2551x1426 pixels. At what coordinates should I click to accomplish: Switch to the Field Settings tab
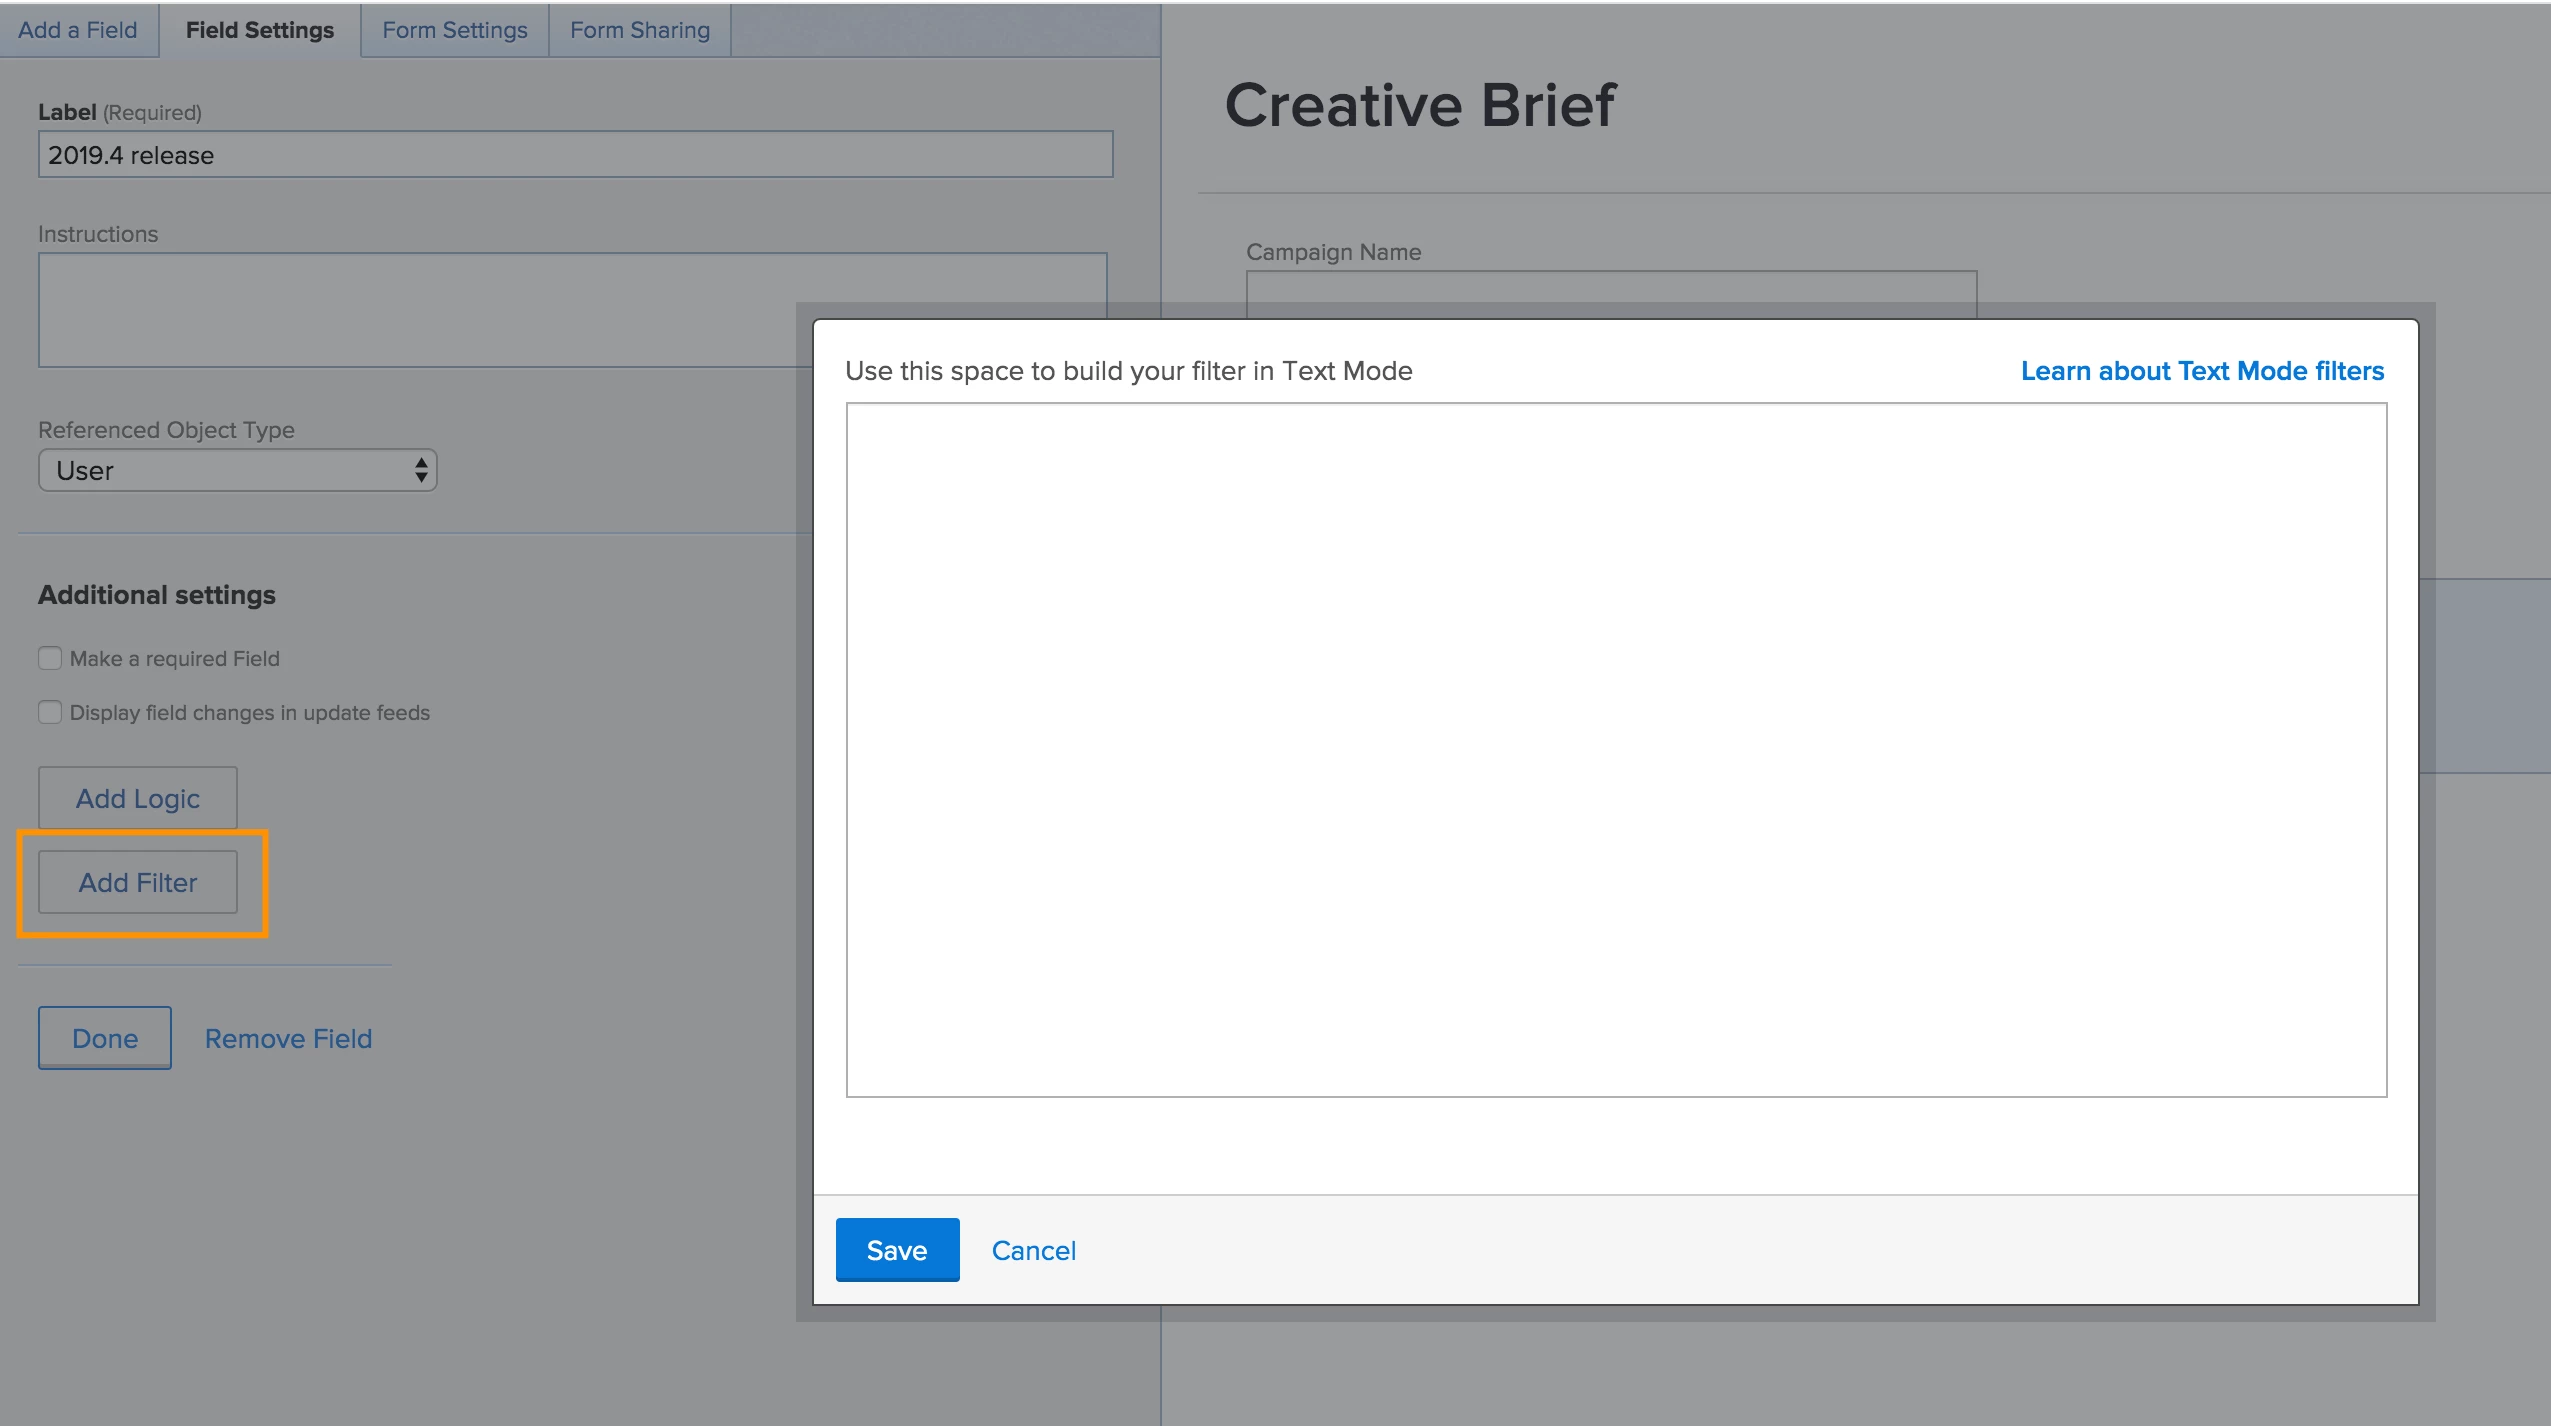(x=260, y=30)
